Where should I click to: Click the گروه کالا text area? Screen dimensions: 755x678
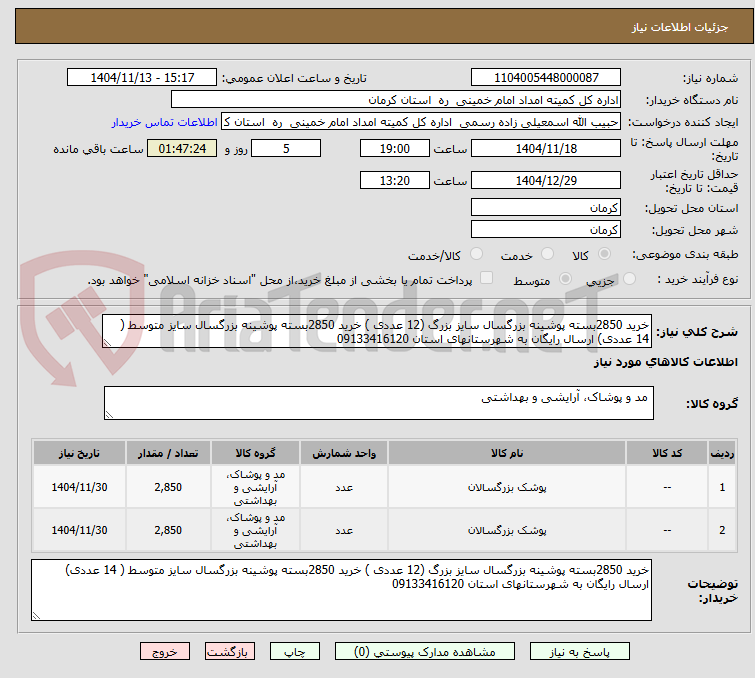point(378,403)
